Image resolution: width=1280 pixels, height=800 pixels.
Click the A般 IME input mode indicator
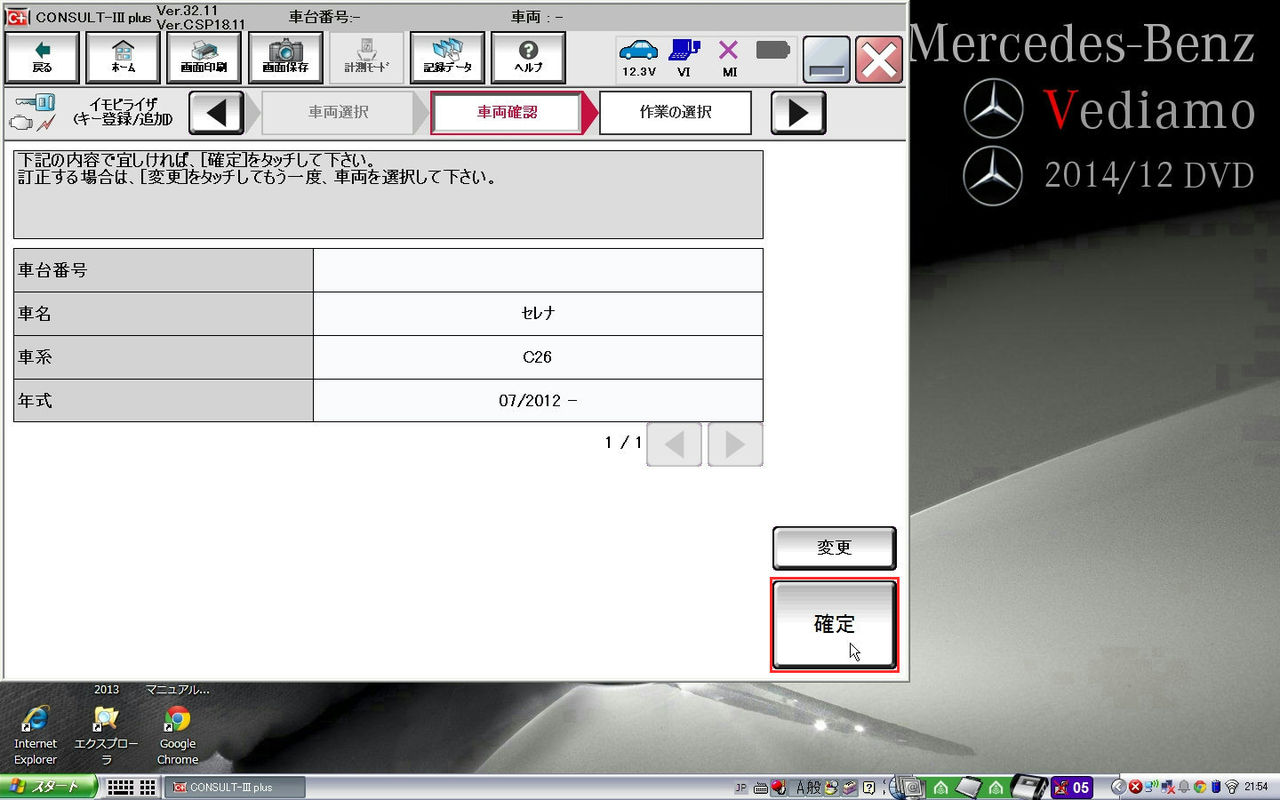pyautogui.click(x=807, y=788)
